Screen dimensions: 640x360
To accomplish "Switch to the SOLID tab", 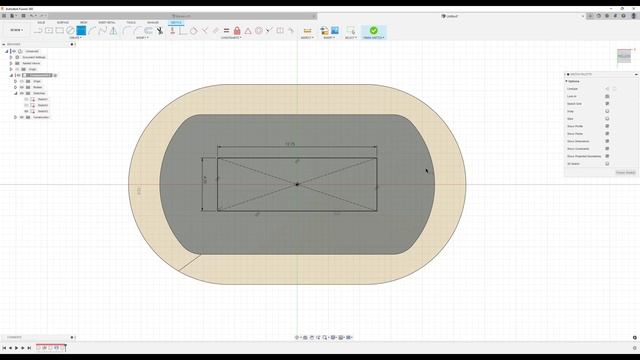I will tap(41, 22).
